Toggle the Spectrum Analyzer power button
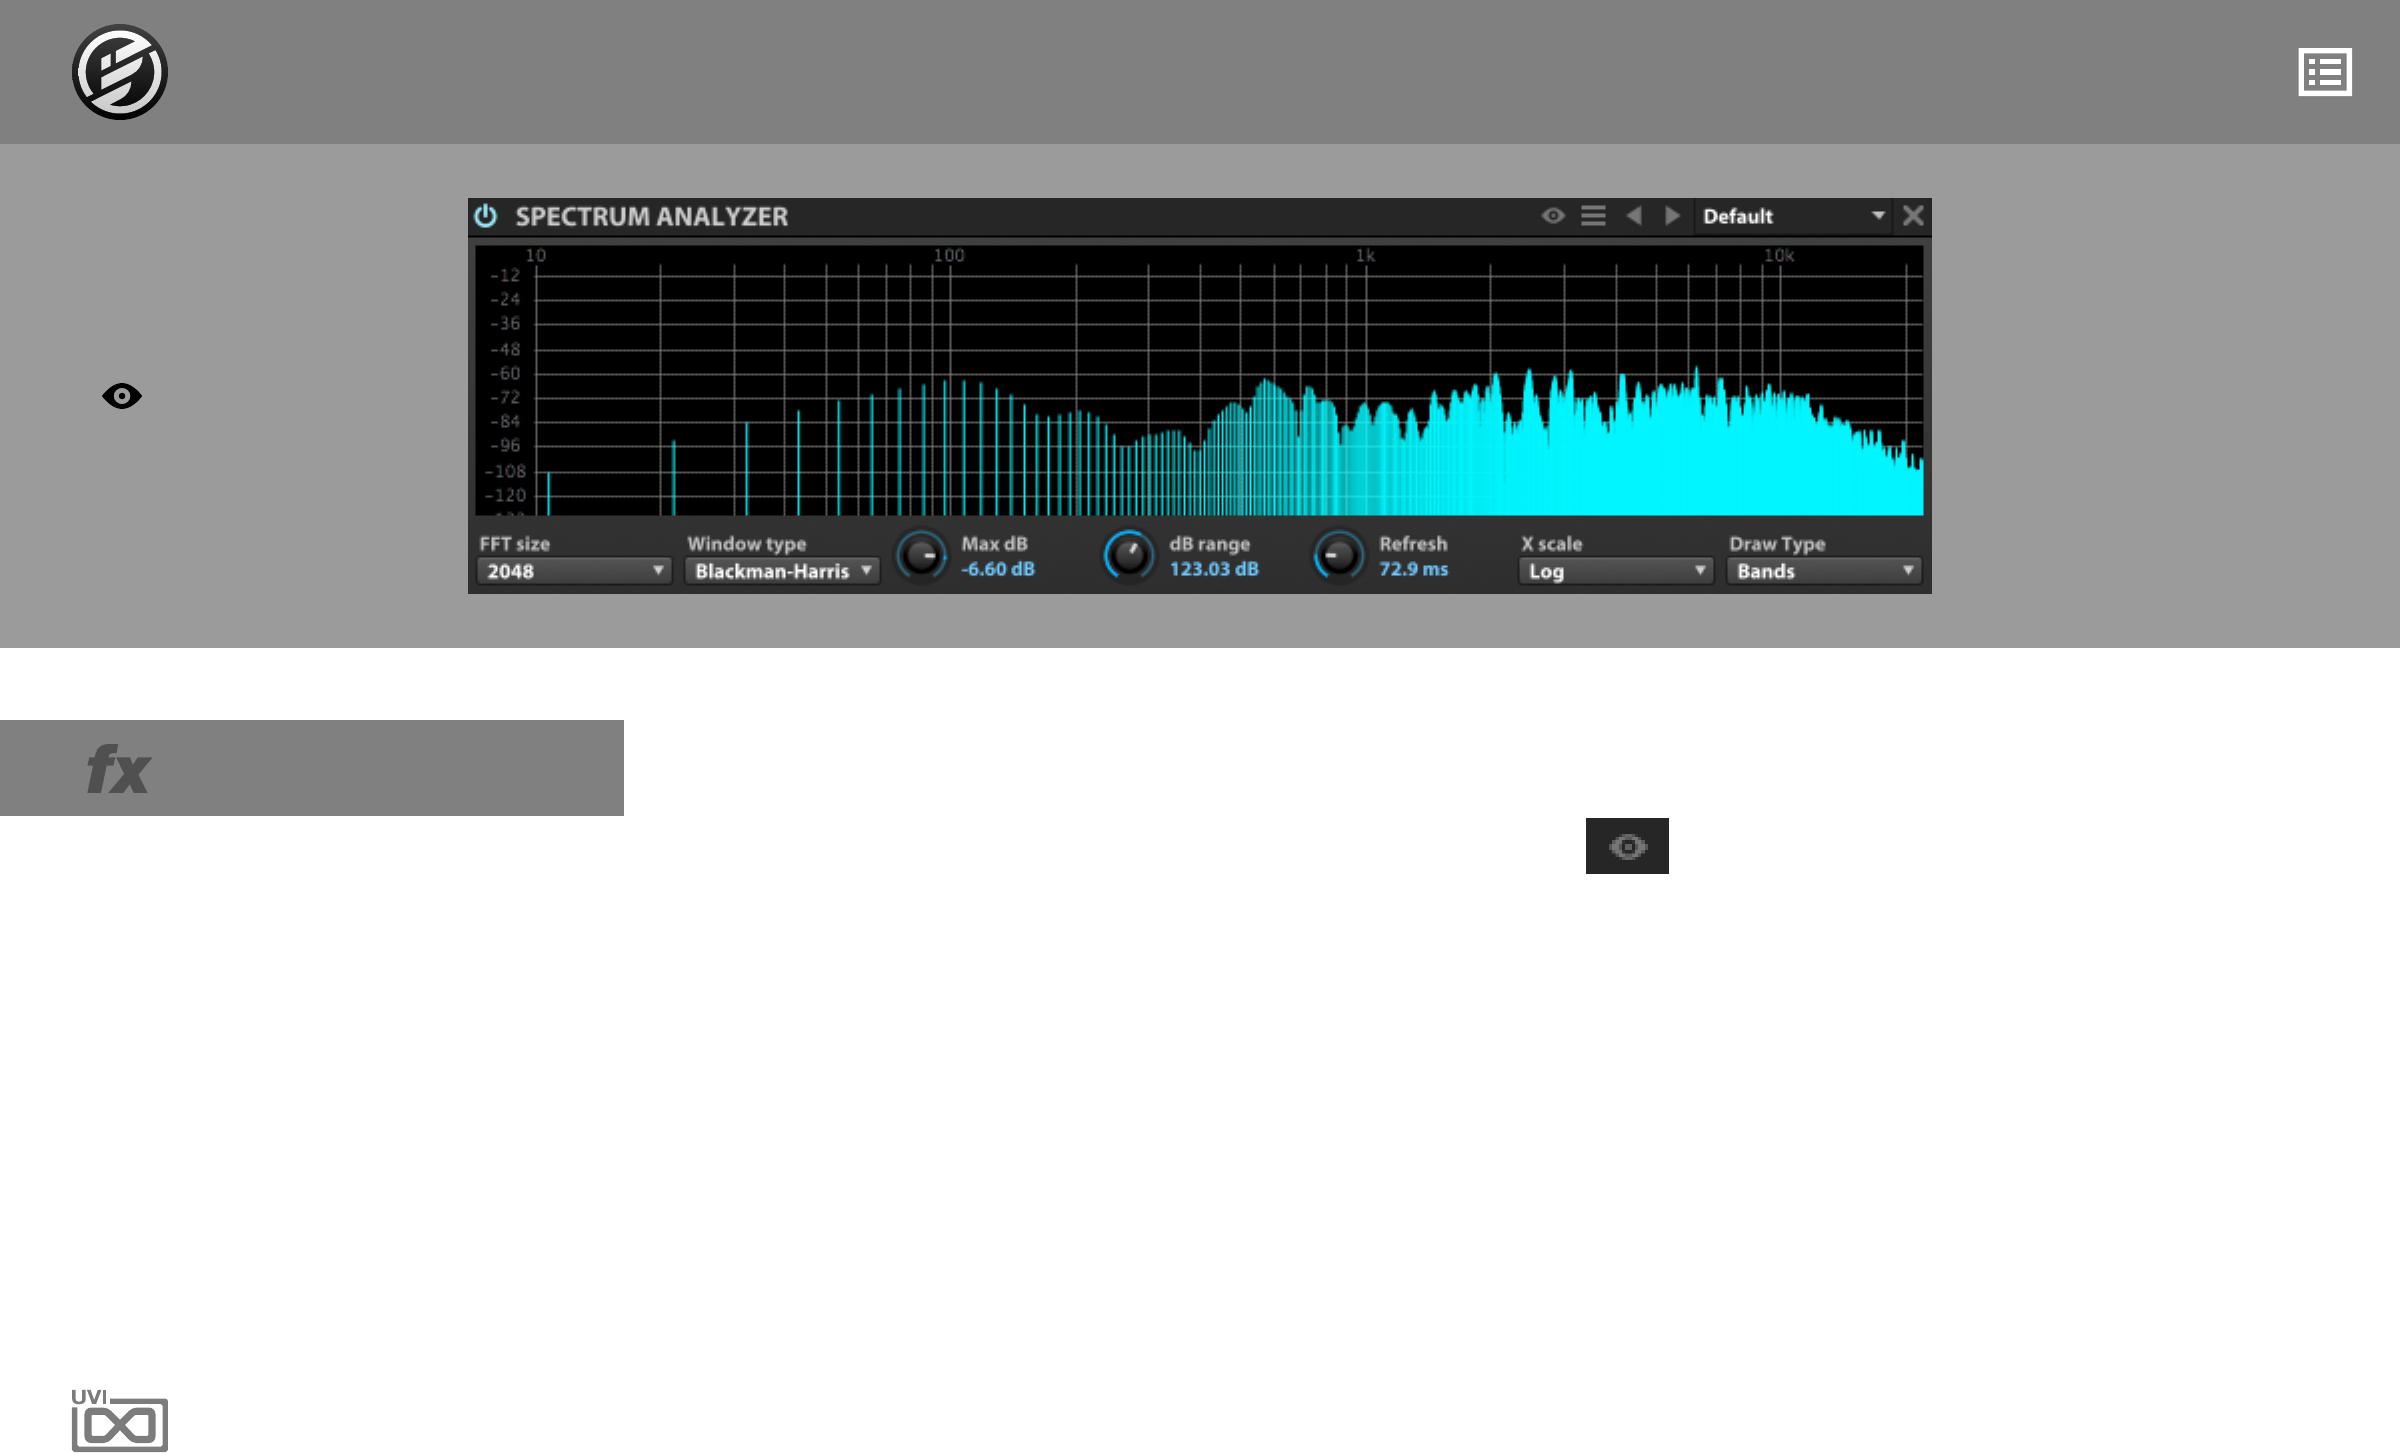The image size is (2400, 1453). 486,216
